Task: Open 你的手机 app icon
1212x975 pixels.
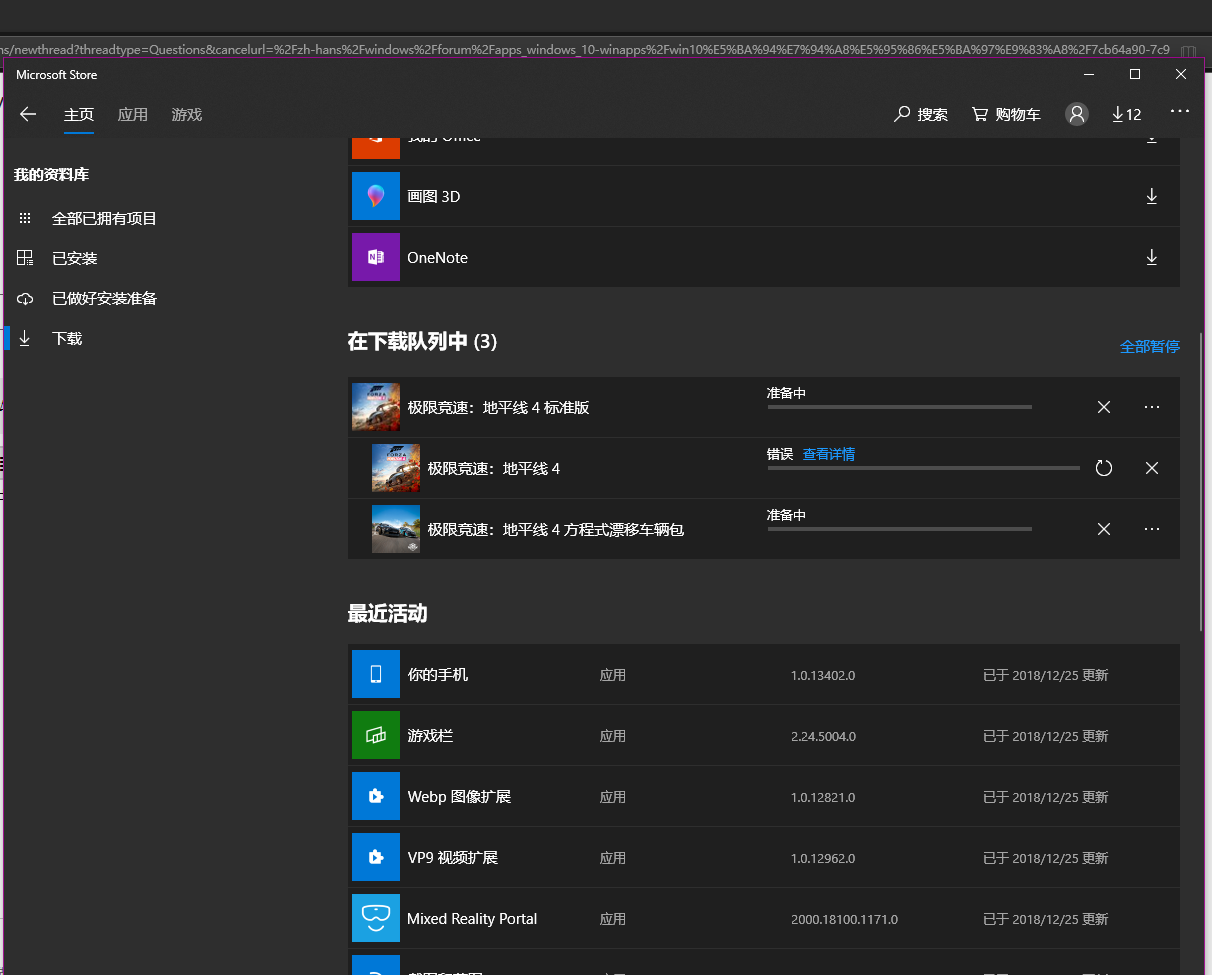Action: tap(376, 674)
